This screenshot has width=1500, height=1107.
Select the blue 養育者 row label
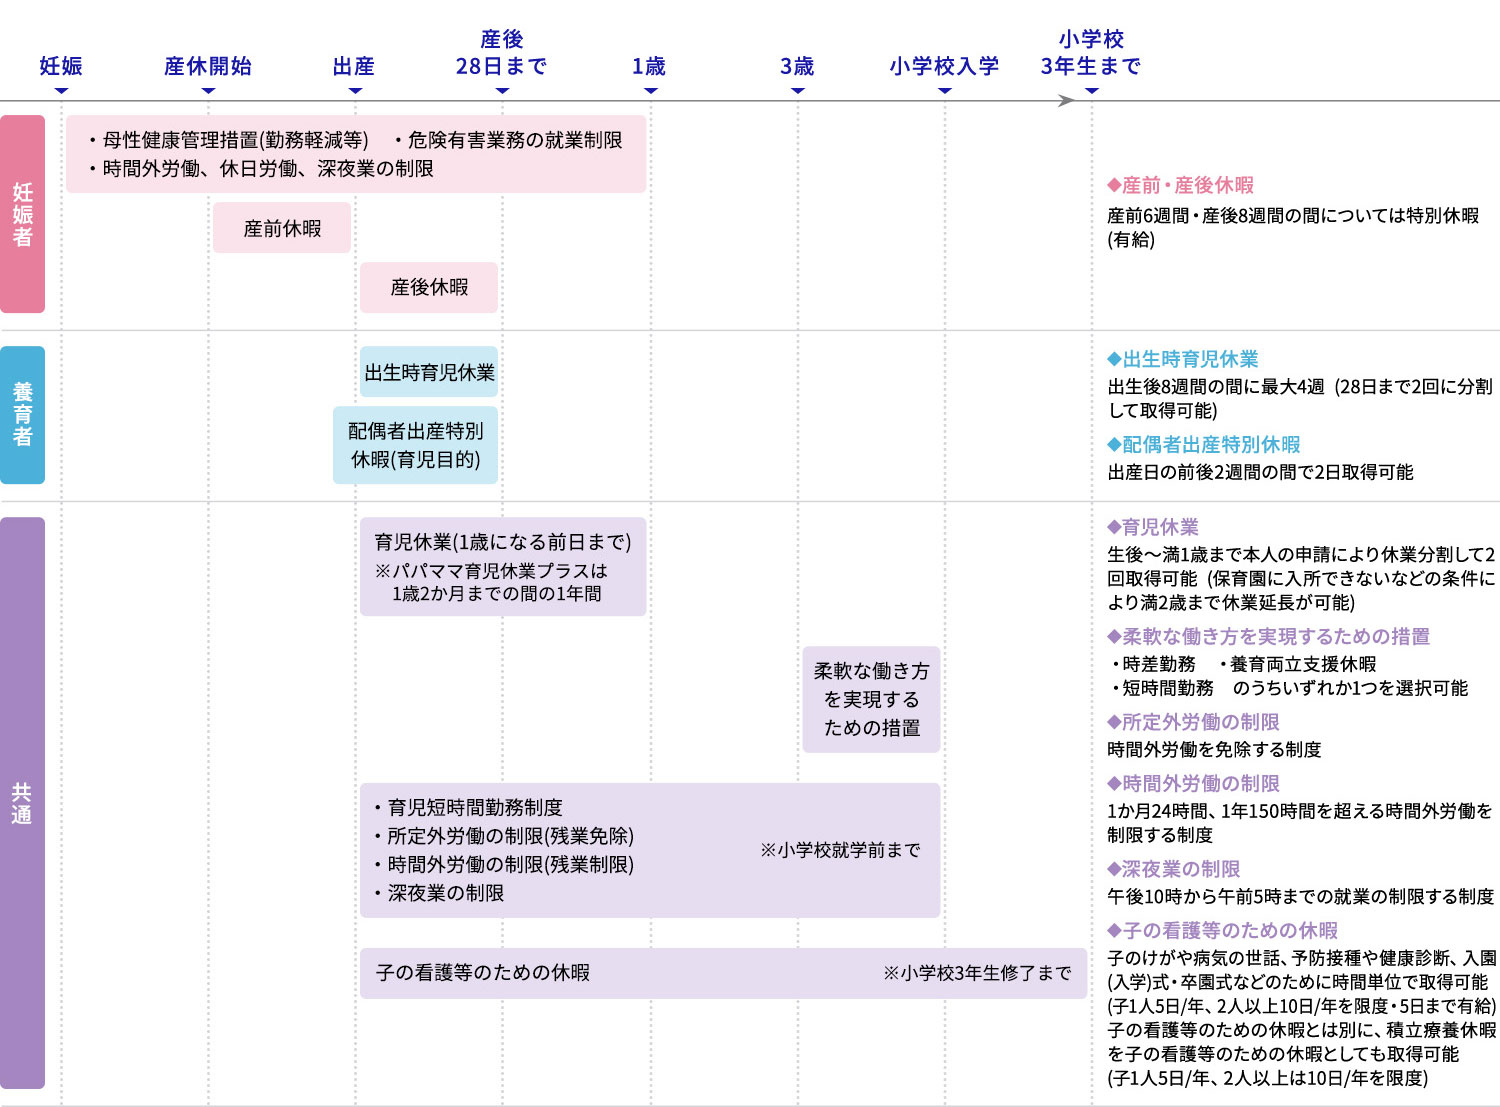[x=22, y=415]
